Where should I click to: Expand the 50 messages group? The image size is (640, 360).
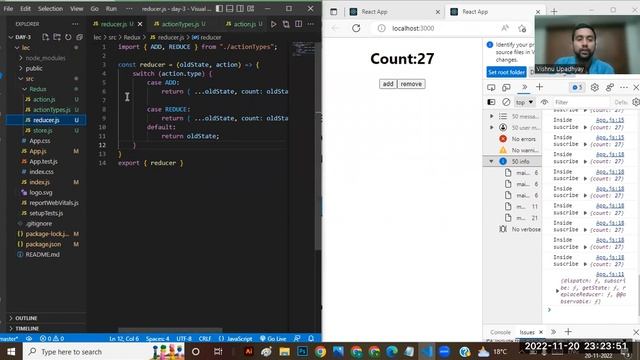(491, 116)
